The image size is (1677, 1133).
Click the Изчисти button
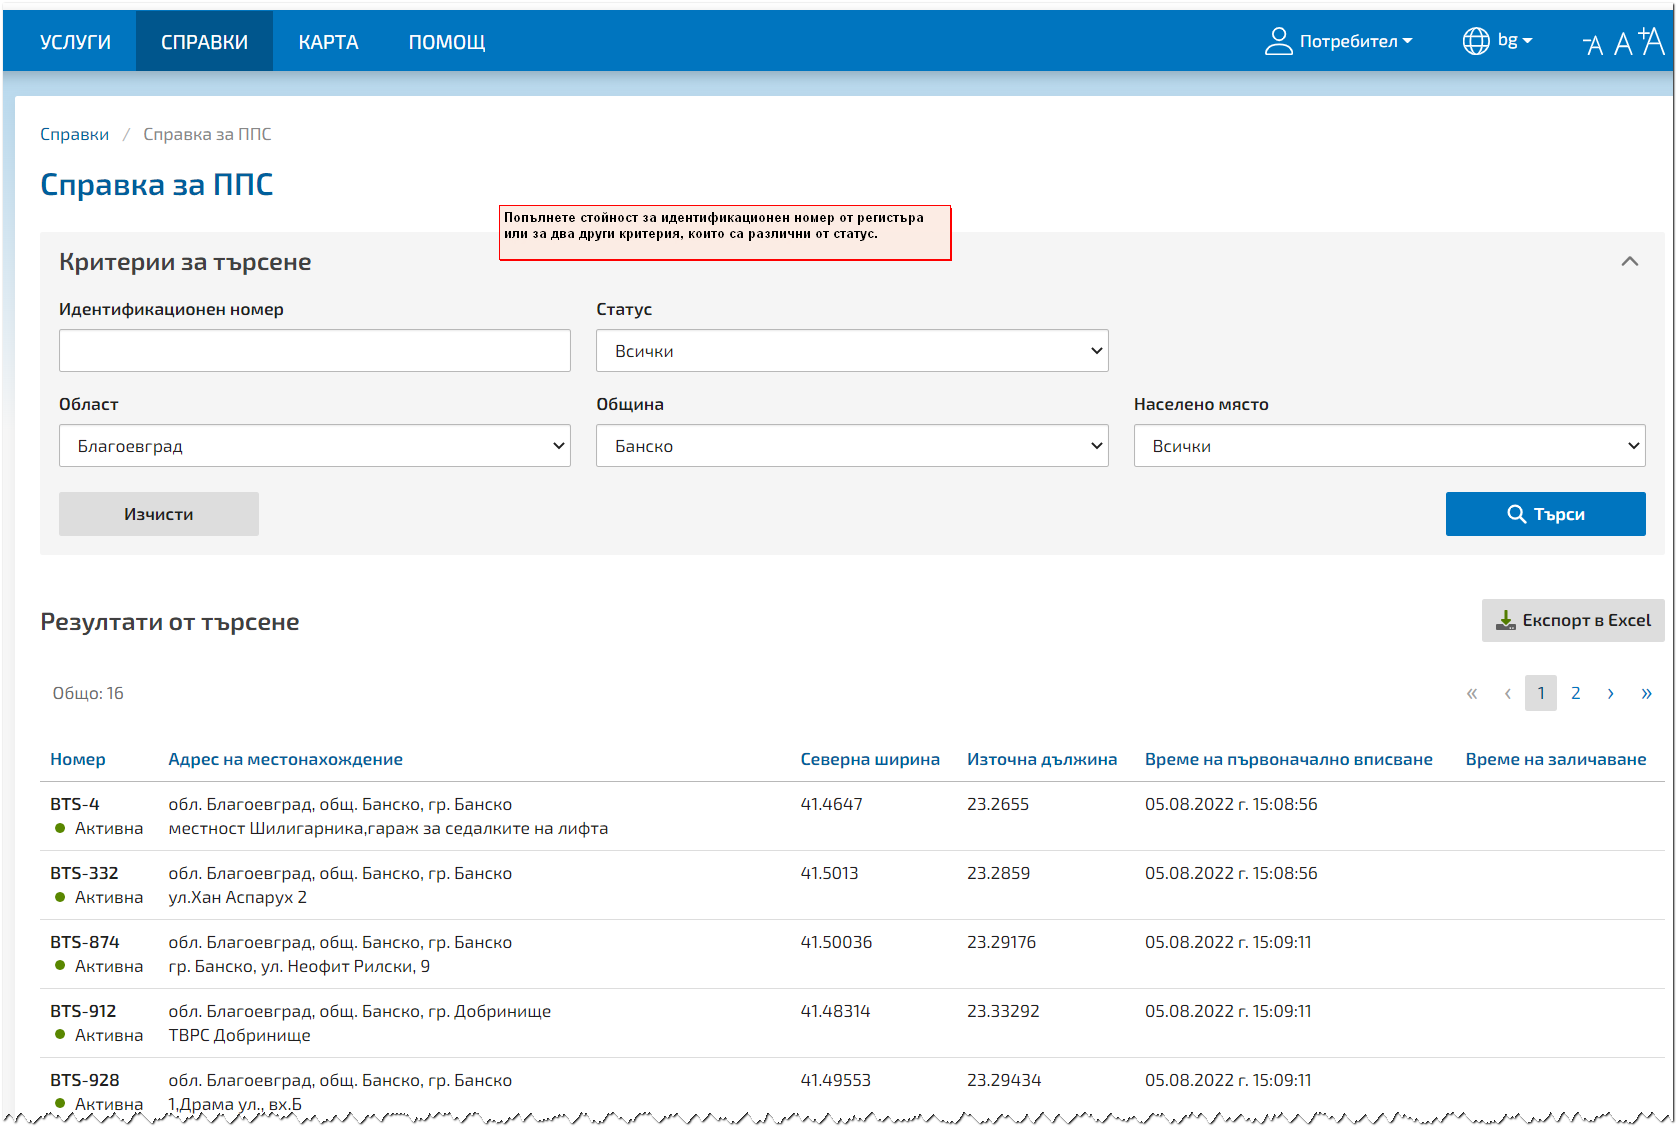click(159, 514)
